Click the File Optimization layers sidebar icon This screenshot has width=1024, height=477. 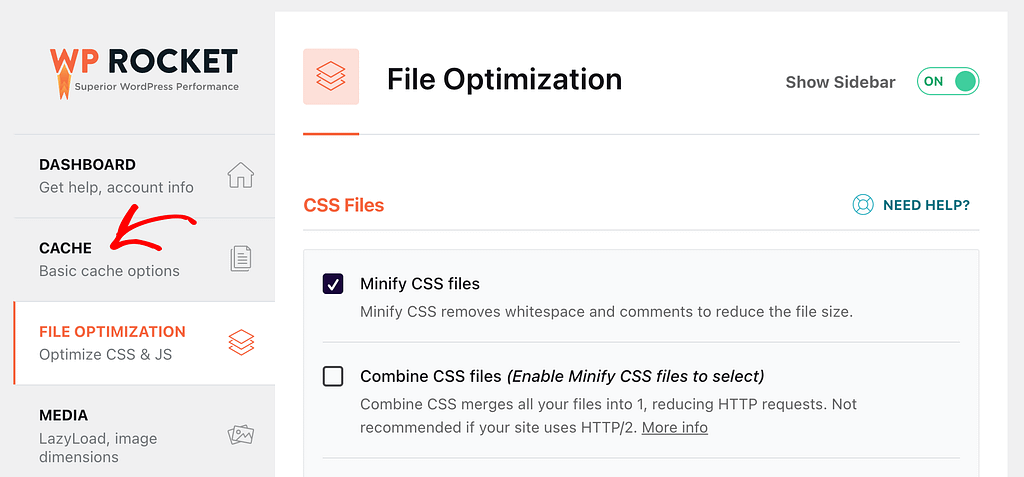tap(241, 342)
